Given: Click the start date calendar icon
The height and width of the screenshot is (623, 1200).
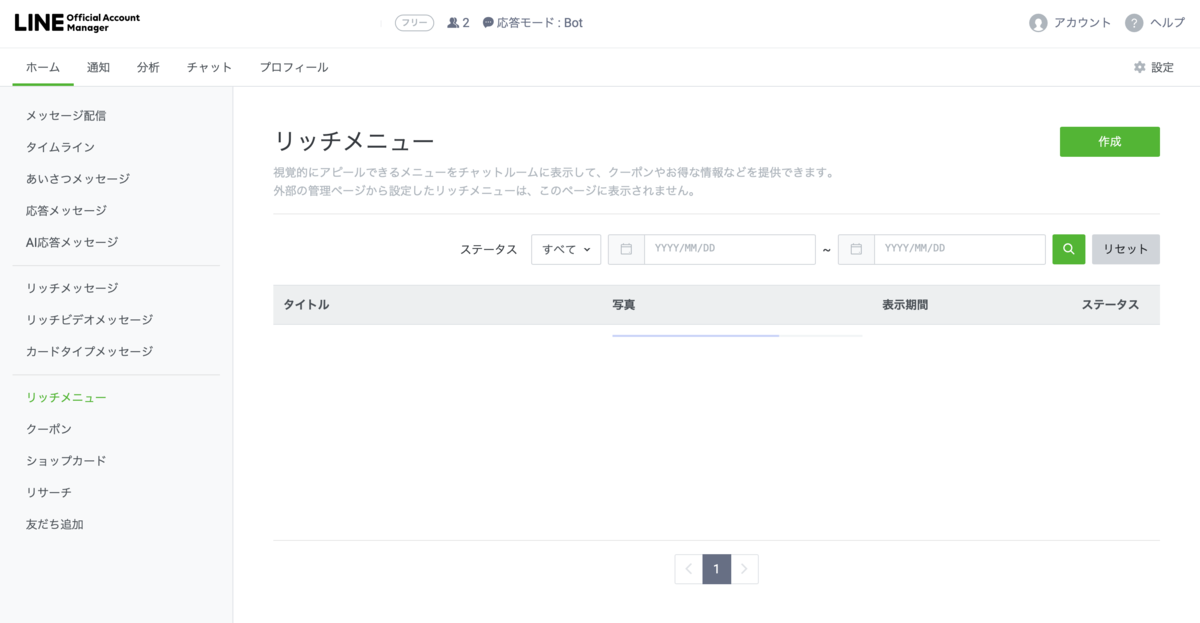Looking at the screenshot, I should click(626, 249).
